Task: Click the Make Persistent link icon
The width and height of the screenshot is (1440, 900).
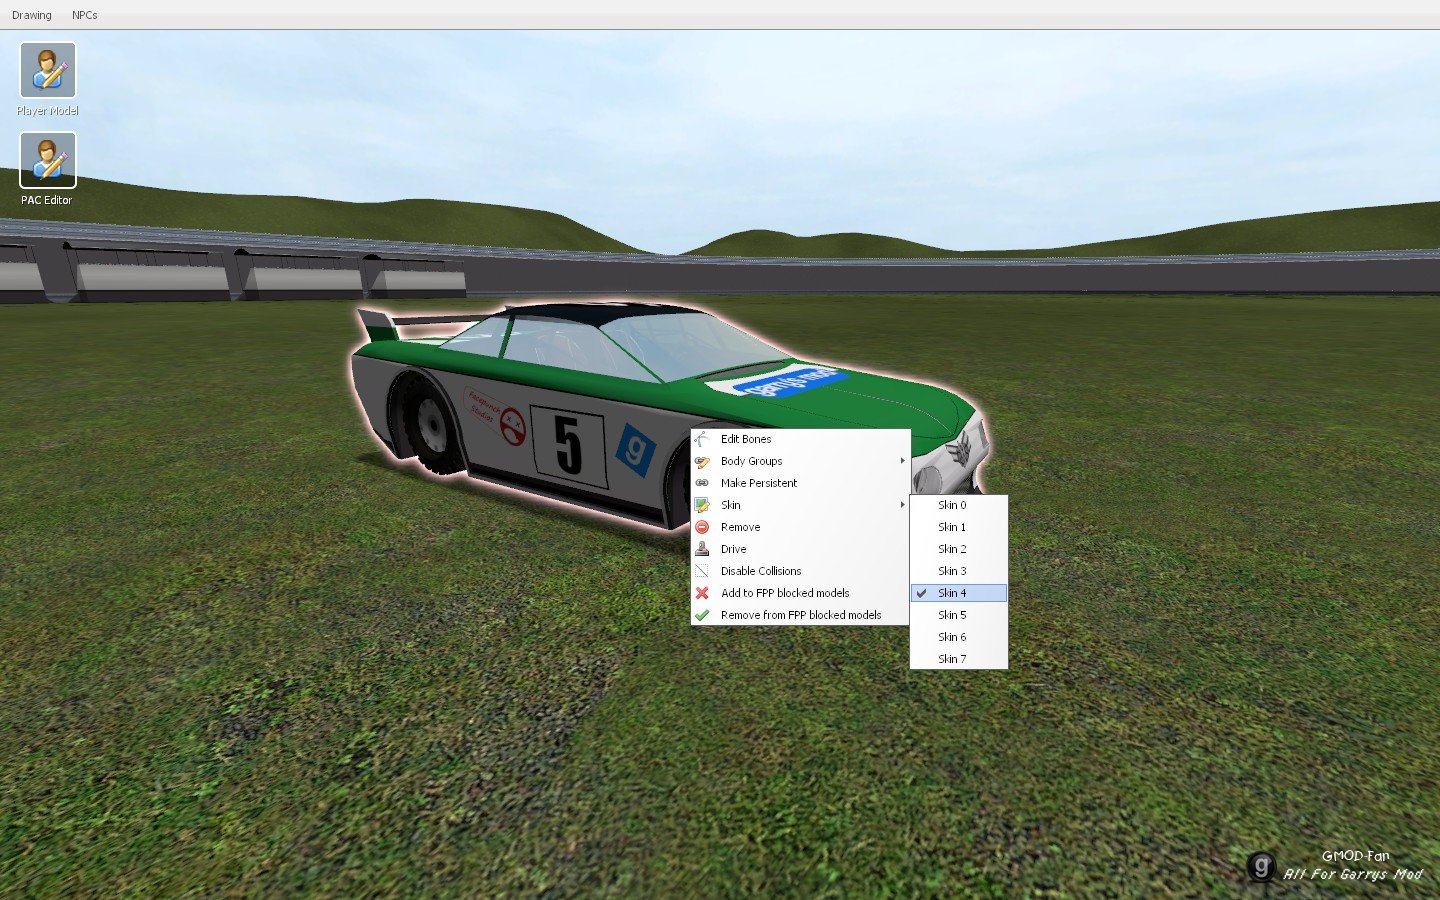Action: 702,483
